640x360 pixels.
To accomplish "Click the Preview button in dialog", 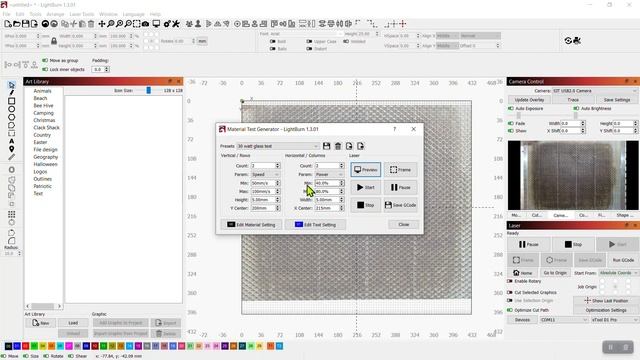I will (365, 170).
